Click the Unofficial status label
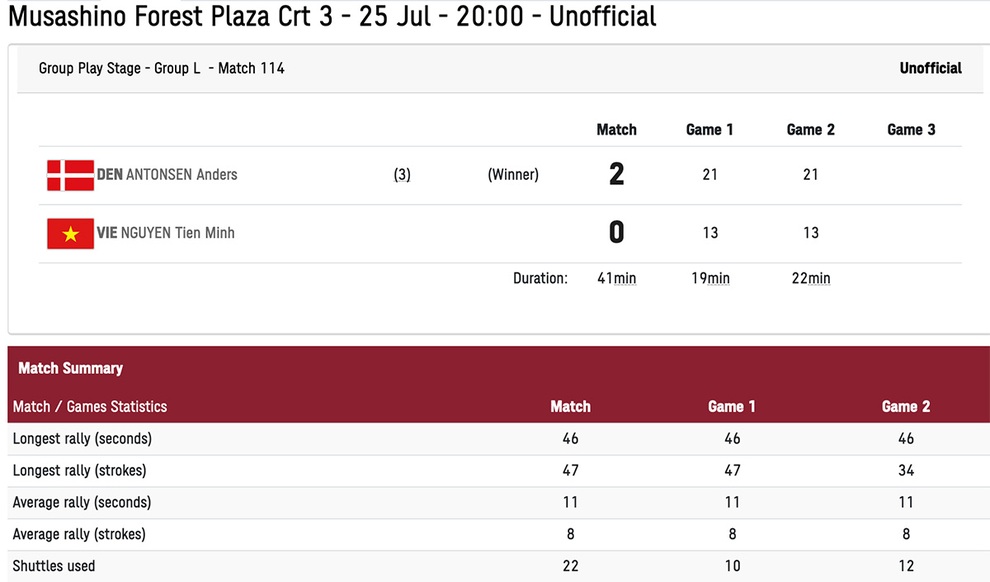This screenshot has height=582, width=990. click(x=930, y=68)
